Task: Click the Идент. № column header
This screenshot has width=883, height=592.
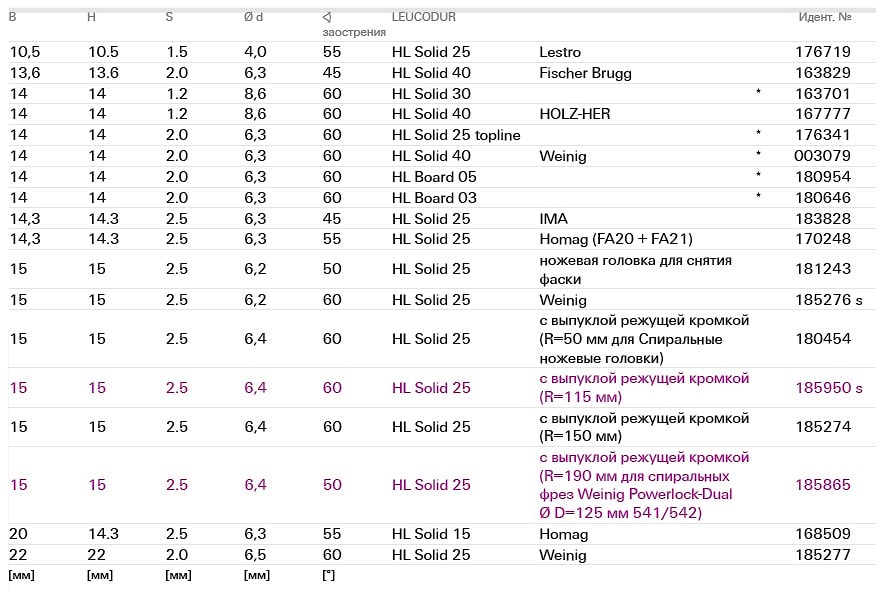Action: [x=824, y=18]
